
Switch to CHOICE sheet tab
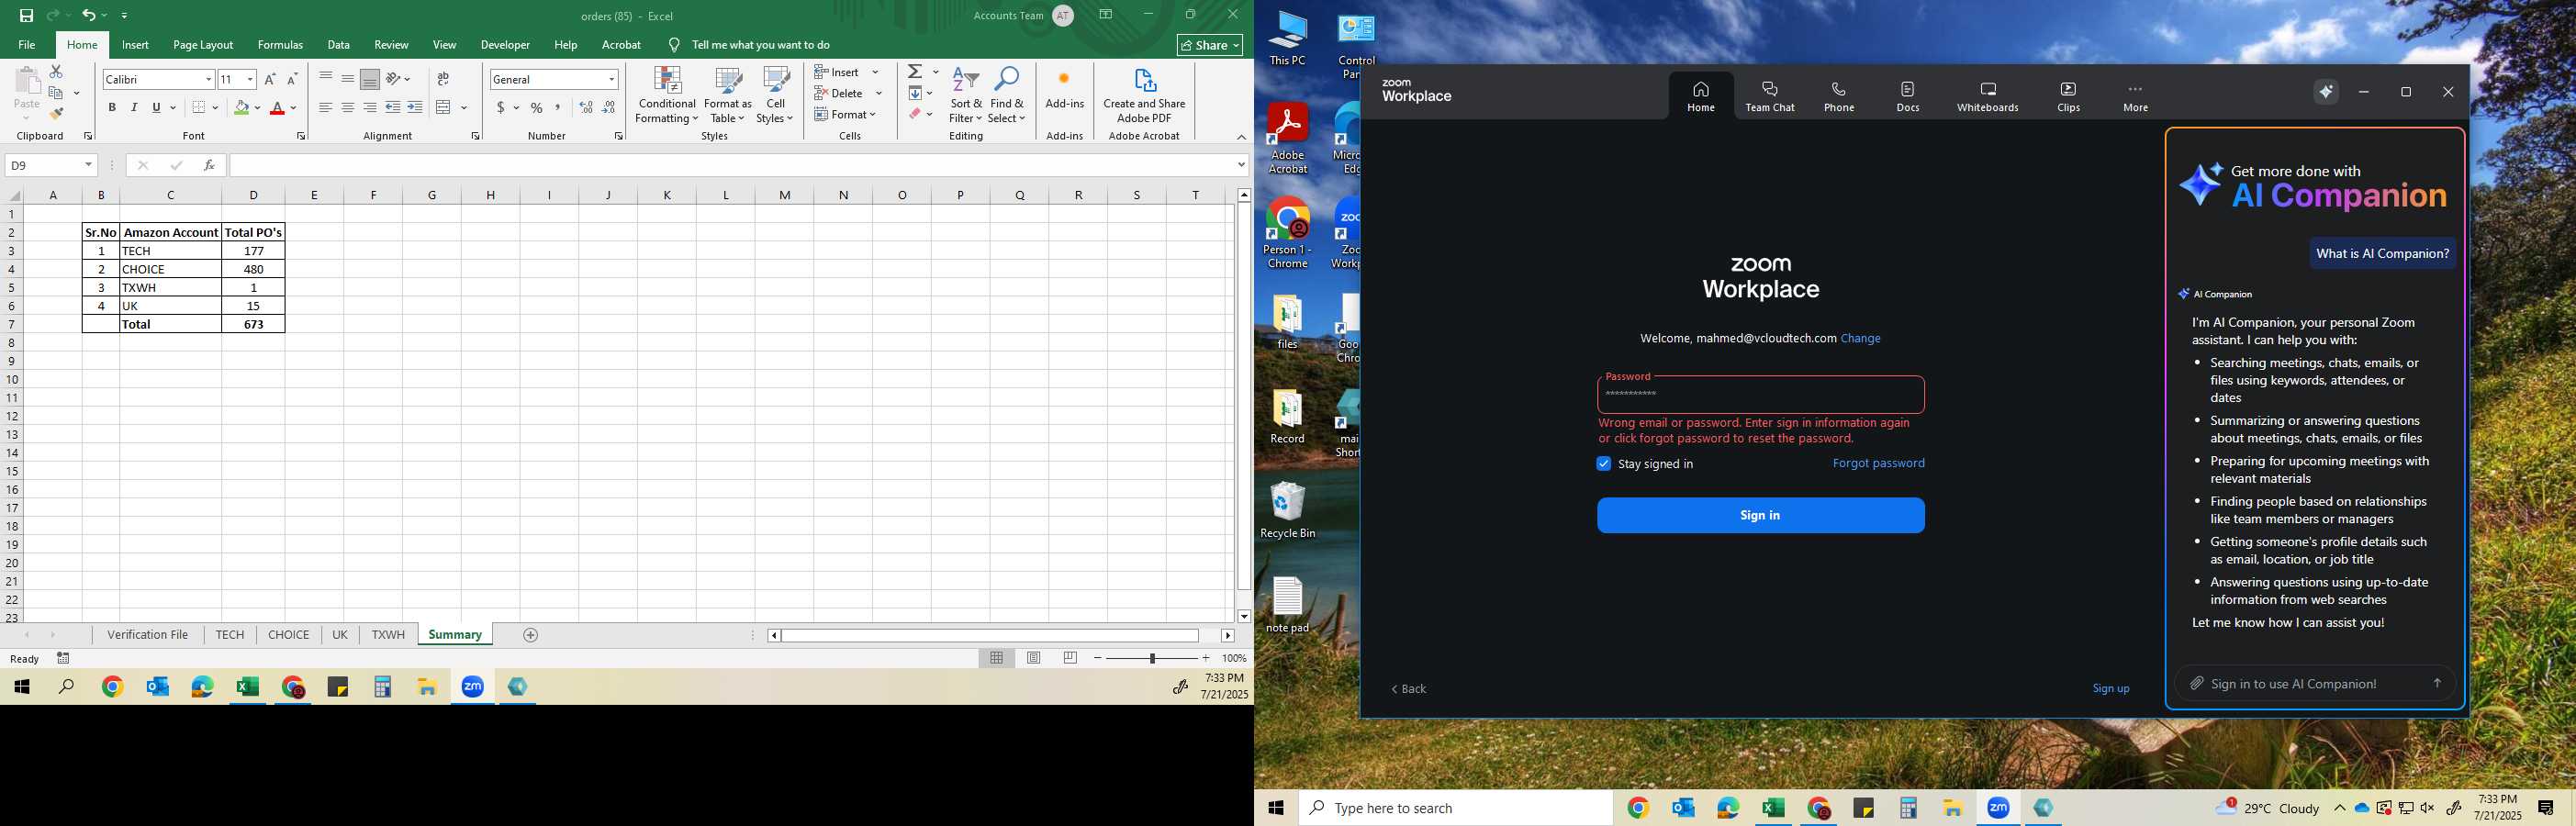click(x=289, y=635)
